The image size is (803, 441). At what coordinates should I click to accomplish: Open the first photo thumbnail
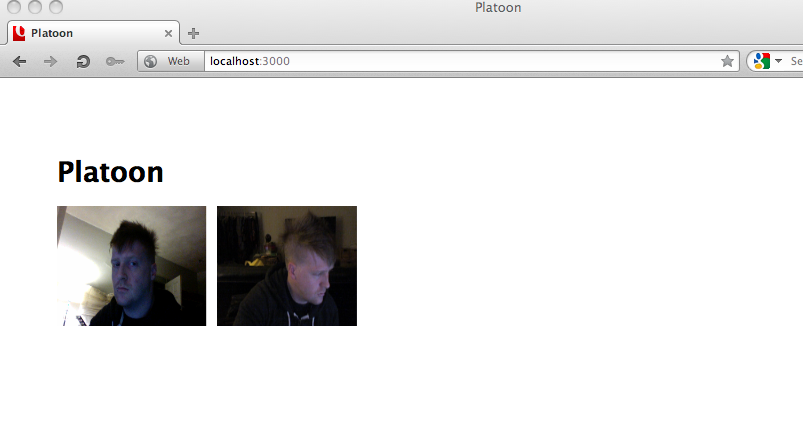[131, 266]
